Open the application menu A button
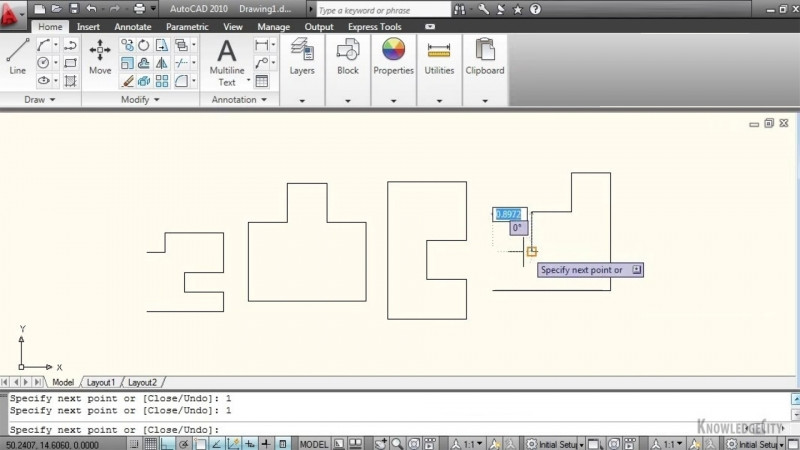Viewport: 800px width, 450px height. [x=11, y=14]
